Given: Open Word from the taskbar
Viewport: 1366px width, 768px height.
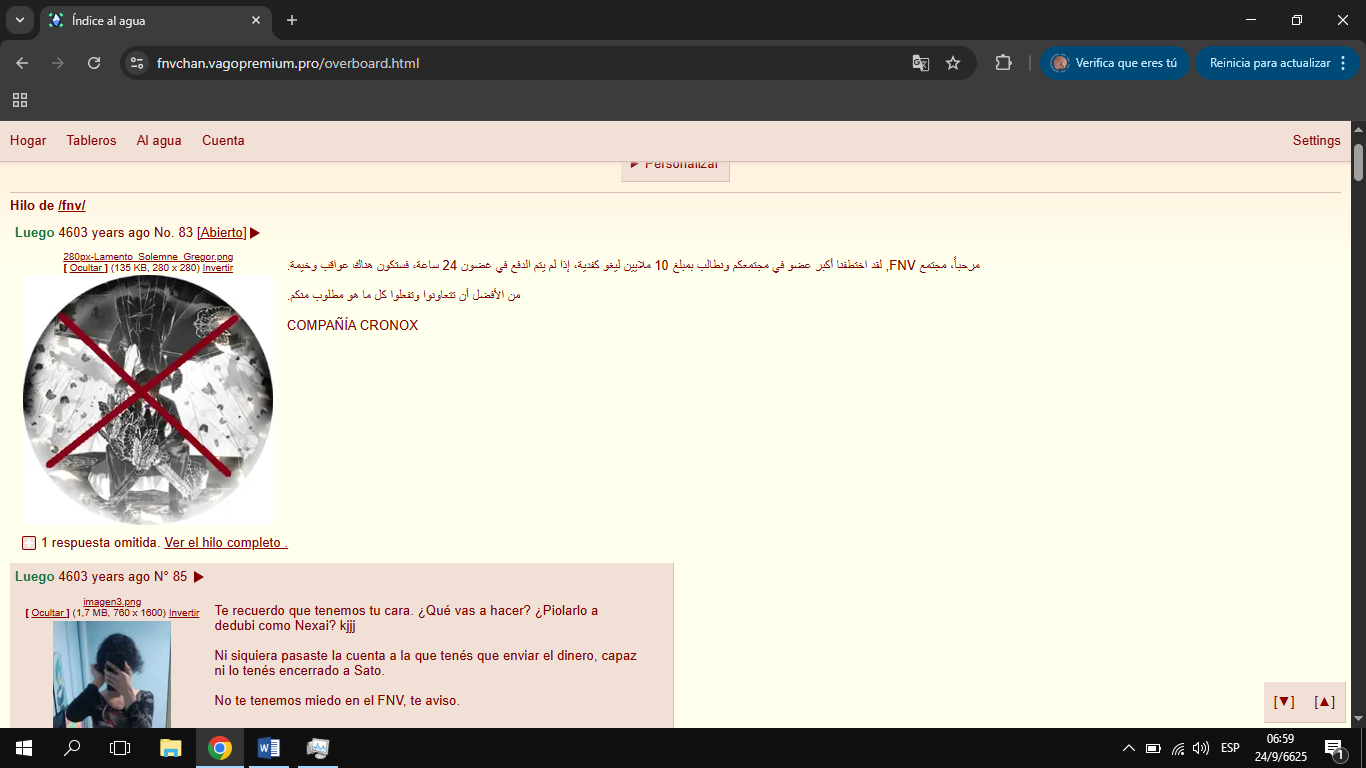Looking at the screenshot, I should 269,748.
